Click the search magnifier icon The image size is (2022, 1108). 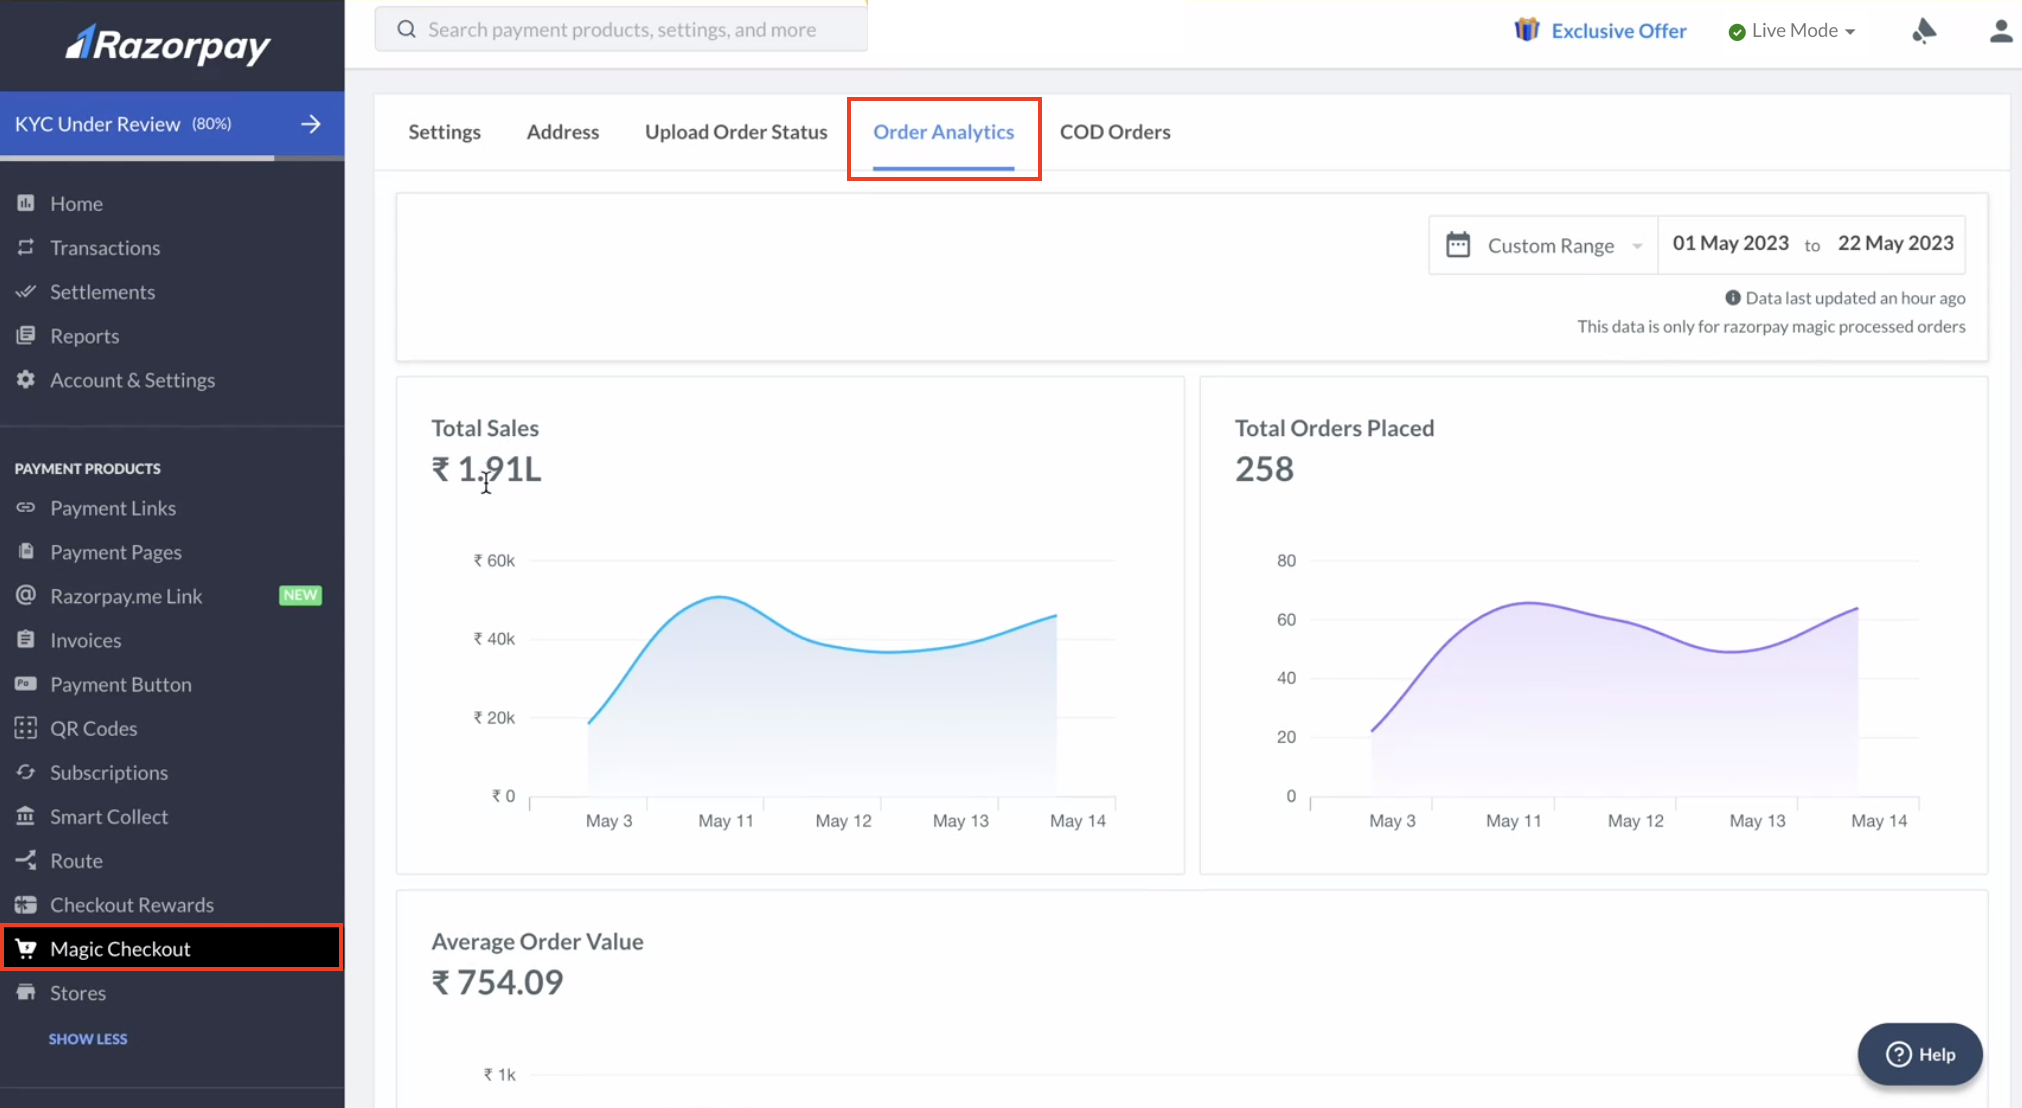coord(406,29)
